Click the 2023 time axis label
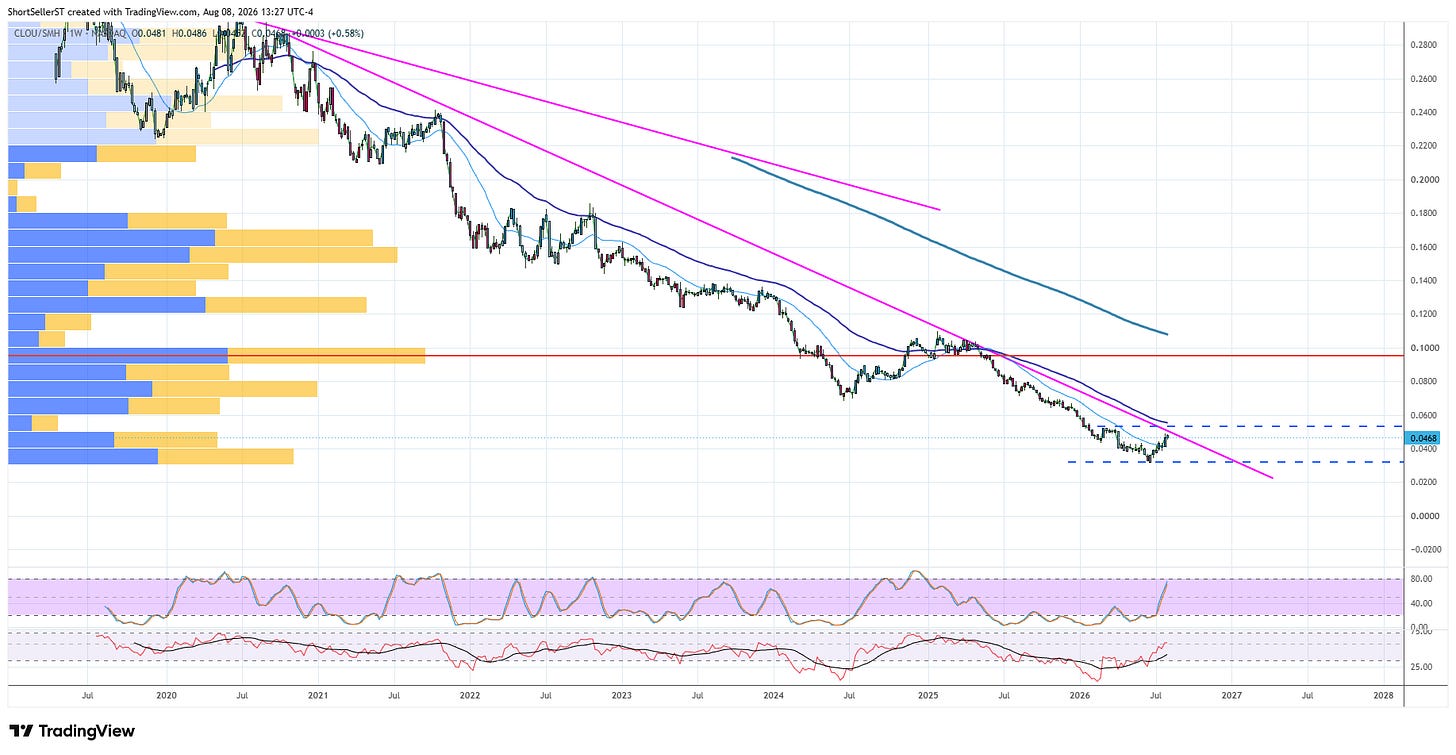The height and width of the screenshot is (755, 1456). [x=622, y=694]
